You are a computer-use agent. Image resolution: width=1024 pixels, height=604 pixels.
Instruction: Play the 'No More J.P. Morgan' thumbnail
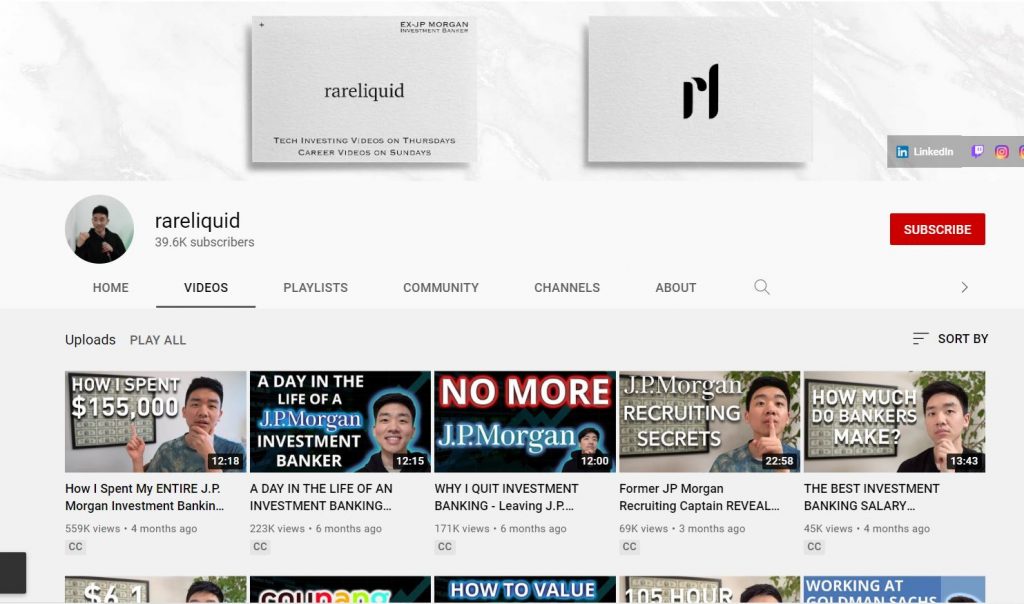click(x=524, y=421)
